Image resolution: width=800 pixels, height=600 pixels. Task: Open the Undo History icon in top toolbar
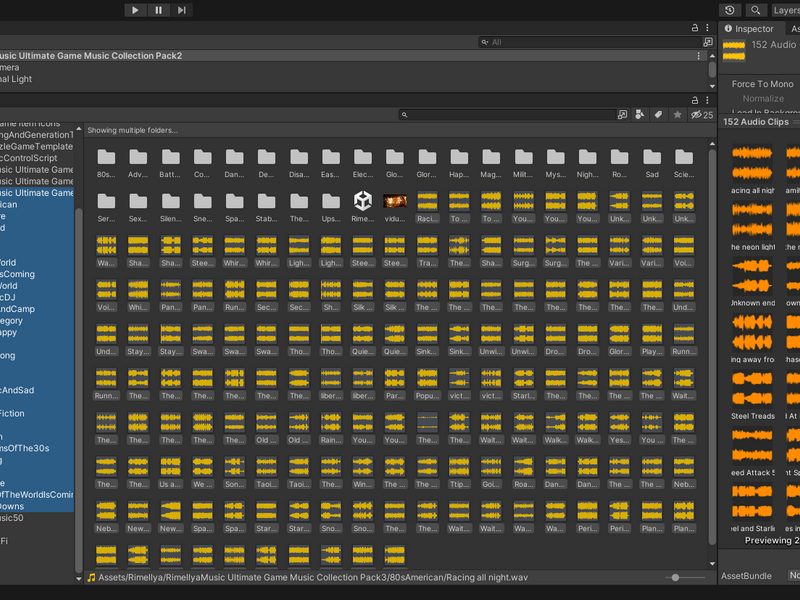[730, 10]
